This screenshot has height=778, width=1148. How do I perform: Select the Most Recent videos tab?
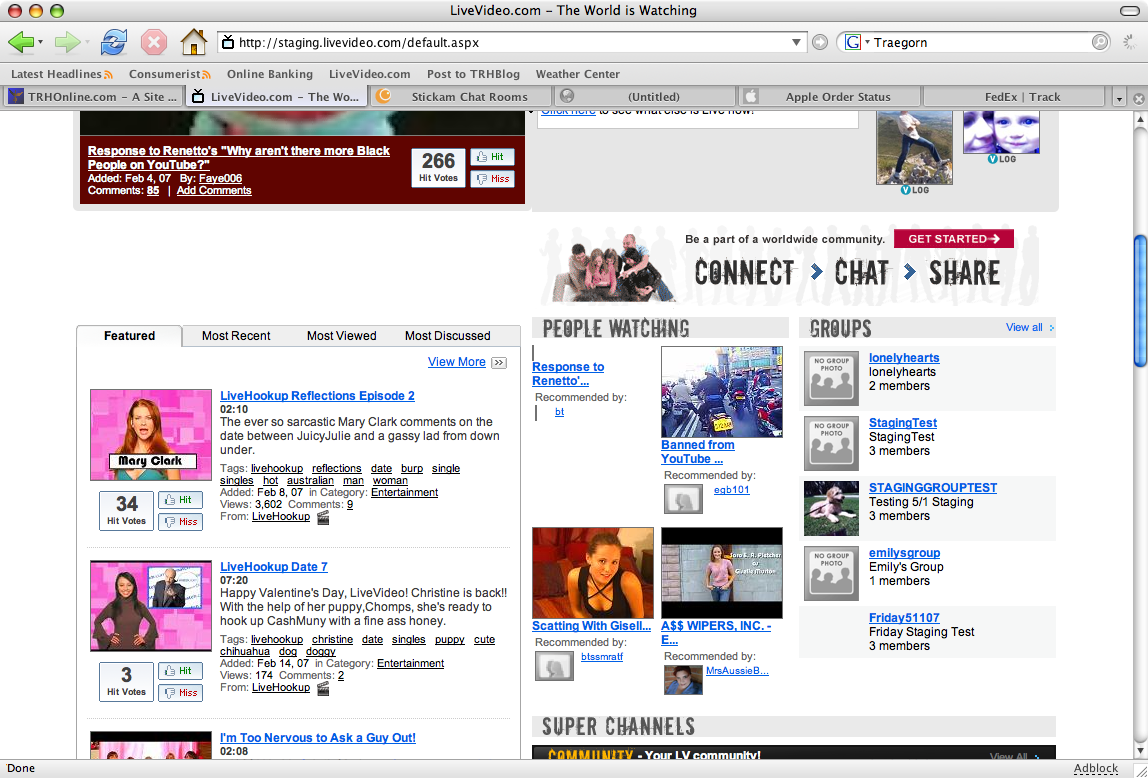point(236,336)
